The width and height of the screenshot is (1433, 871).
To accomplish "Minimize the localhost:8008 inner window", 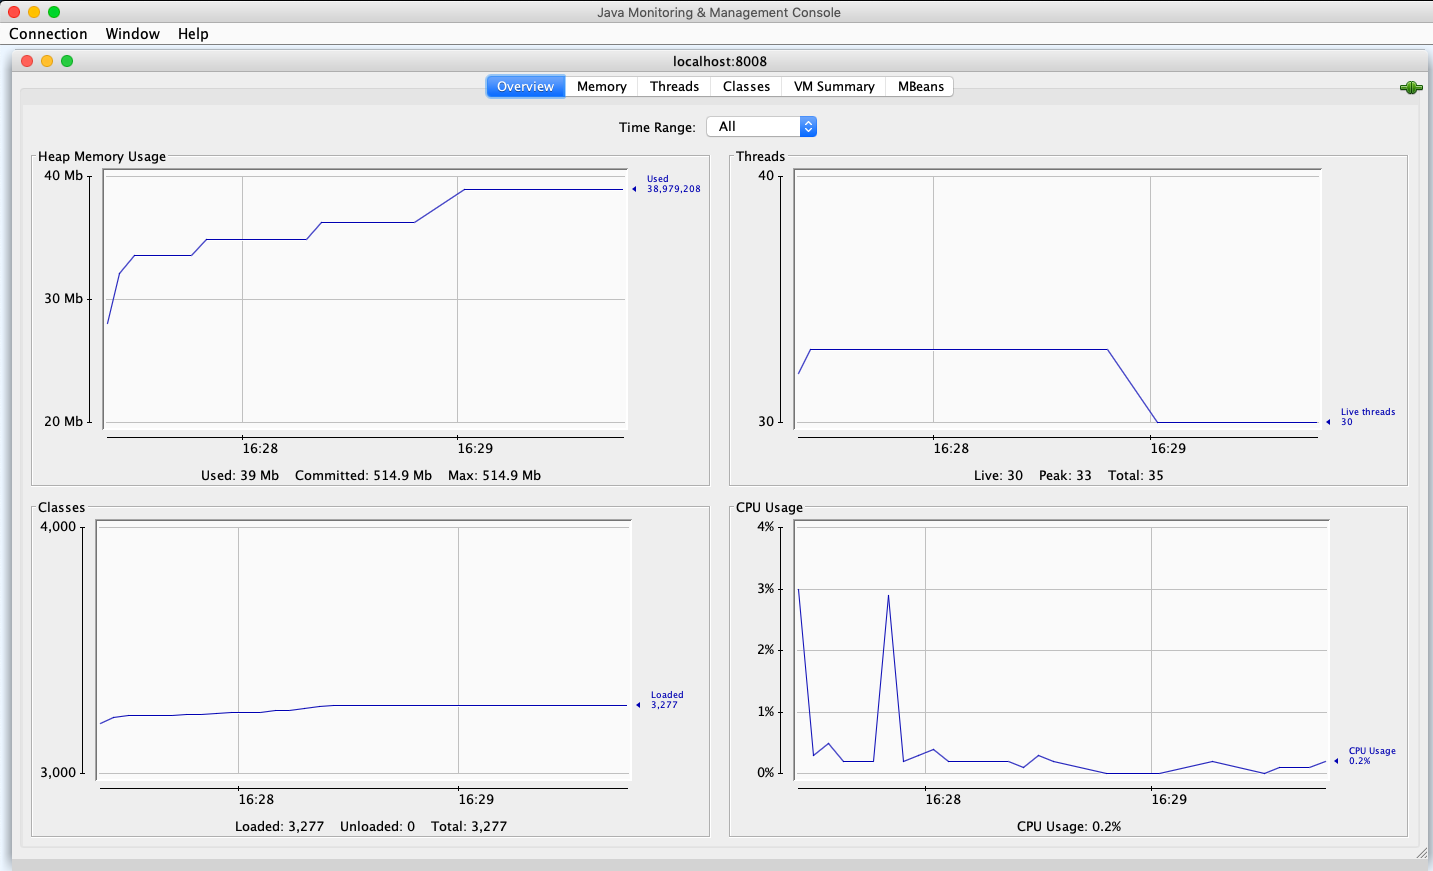I will [x=47, y=61].
